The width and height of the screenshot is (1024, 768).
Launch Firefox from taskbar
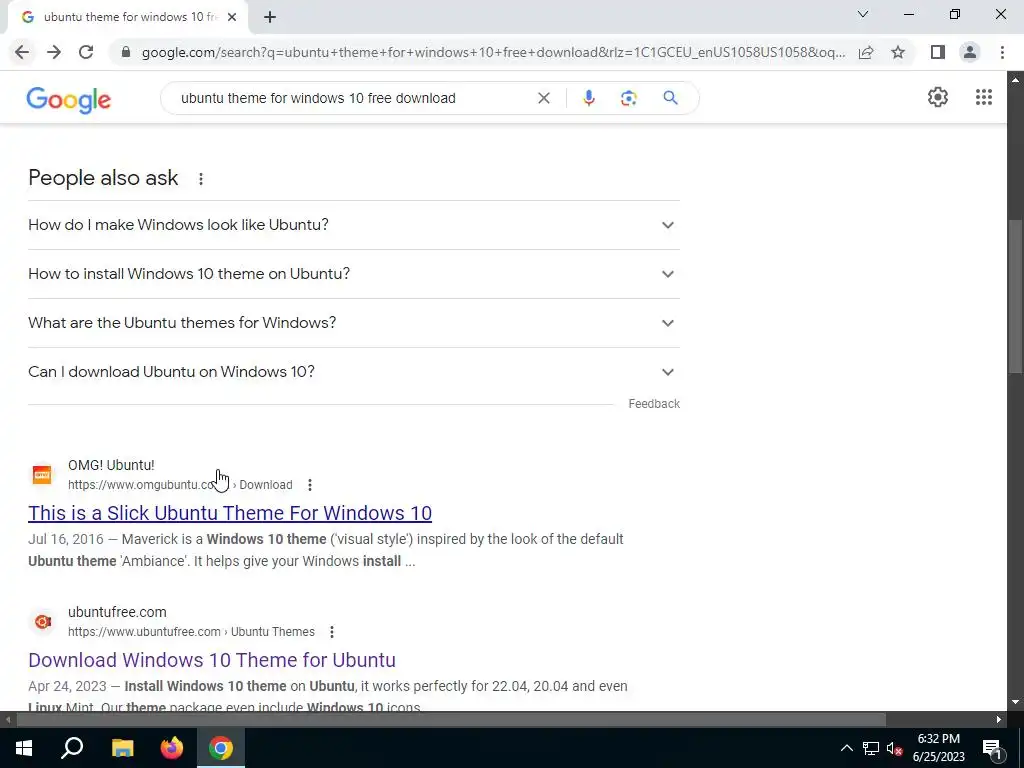(x=172, y=748)
